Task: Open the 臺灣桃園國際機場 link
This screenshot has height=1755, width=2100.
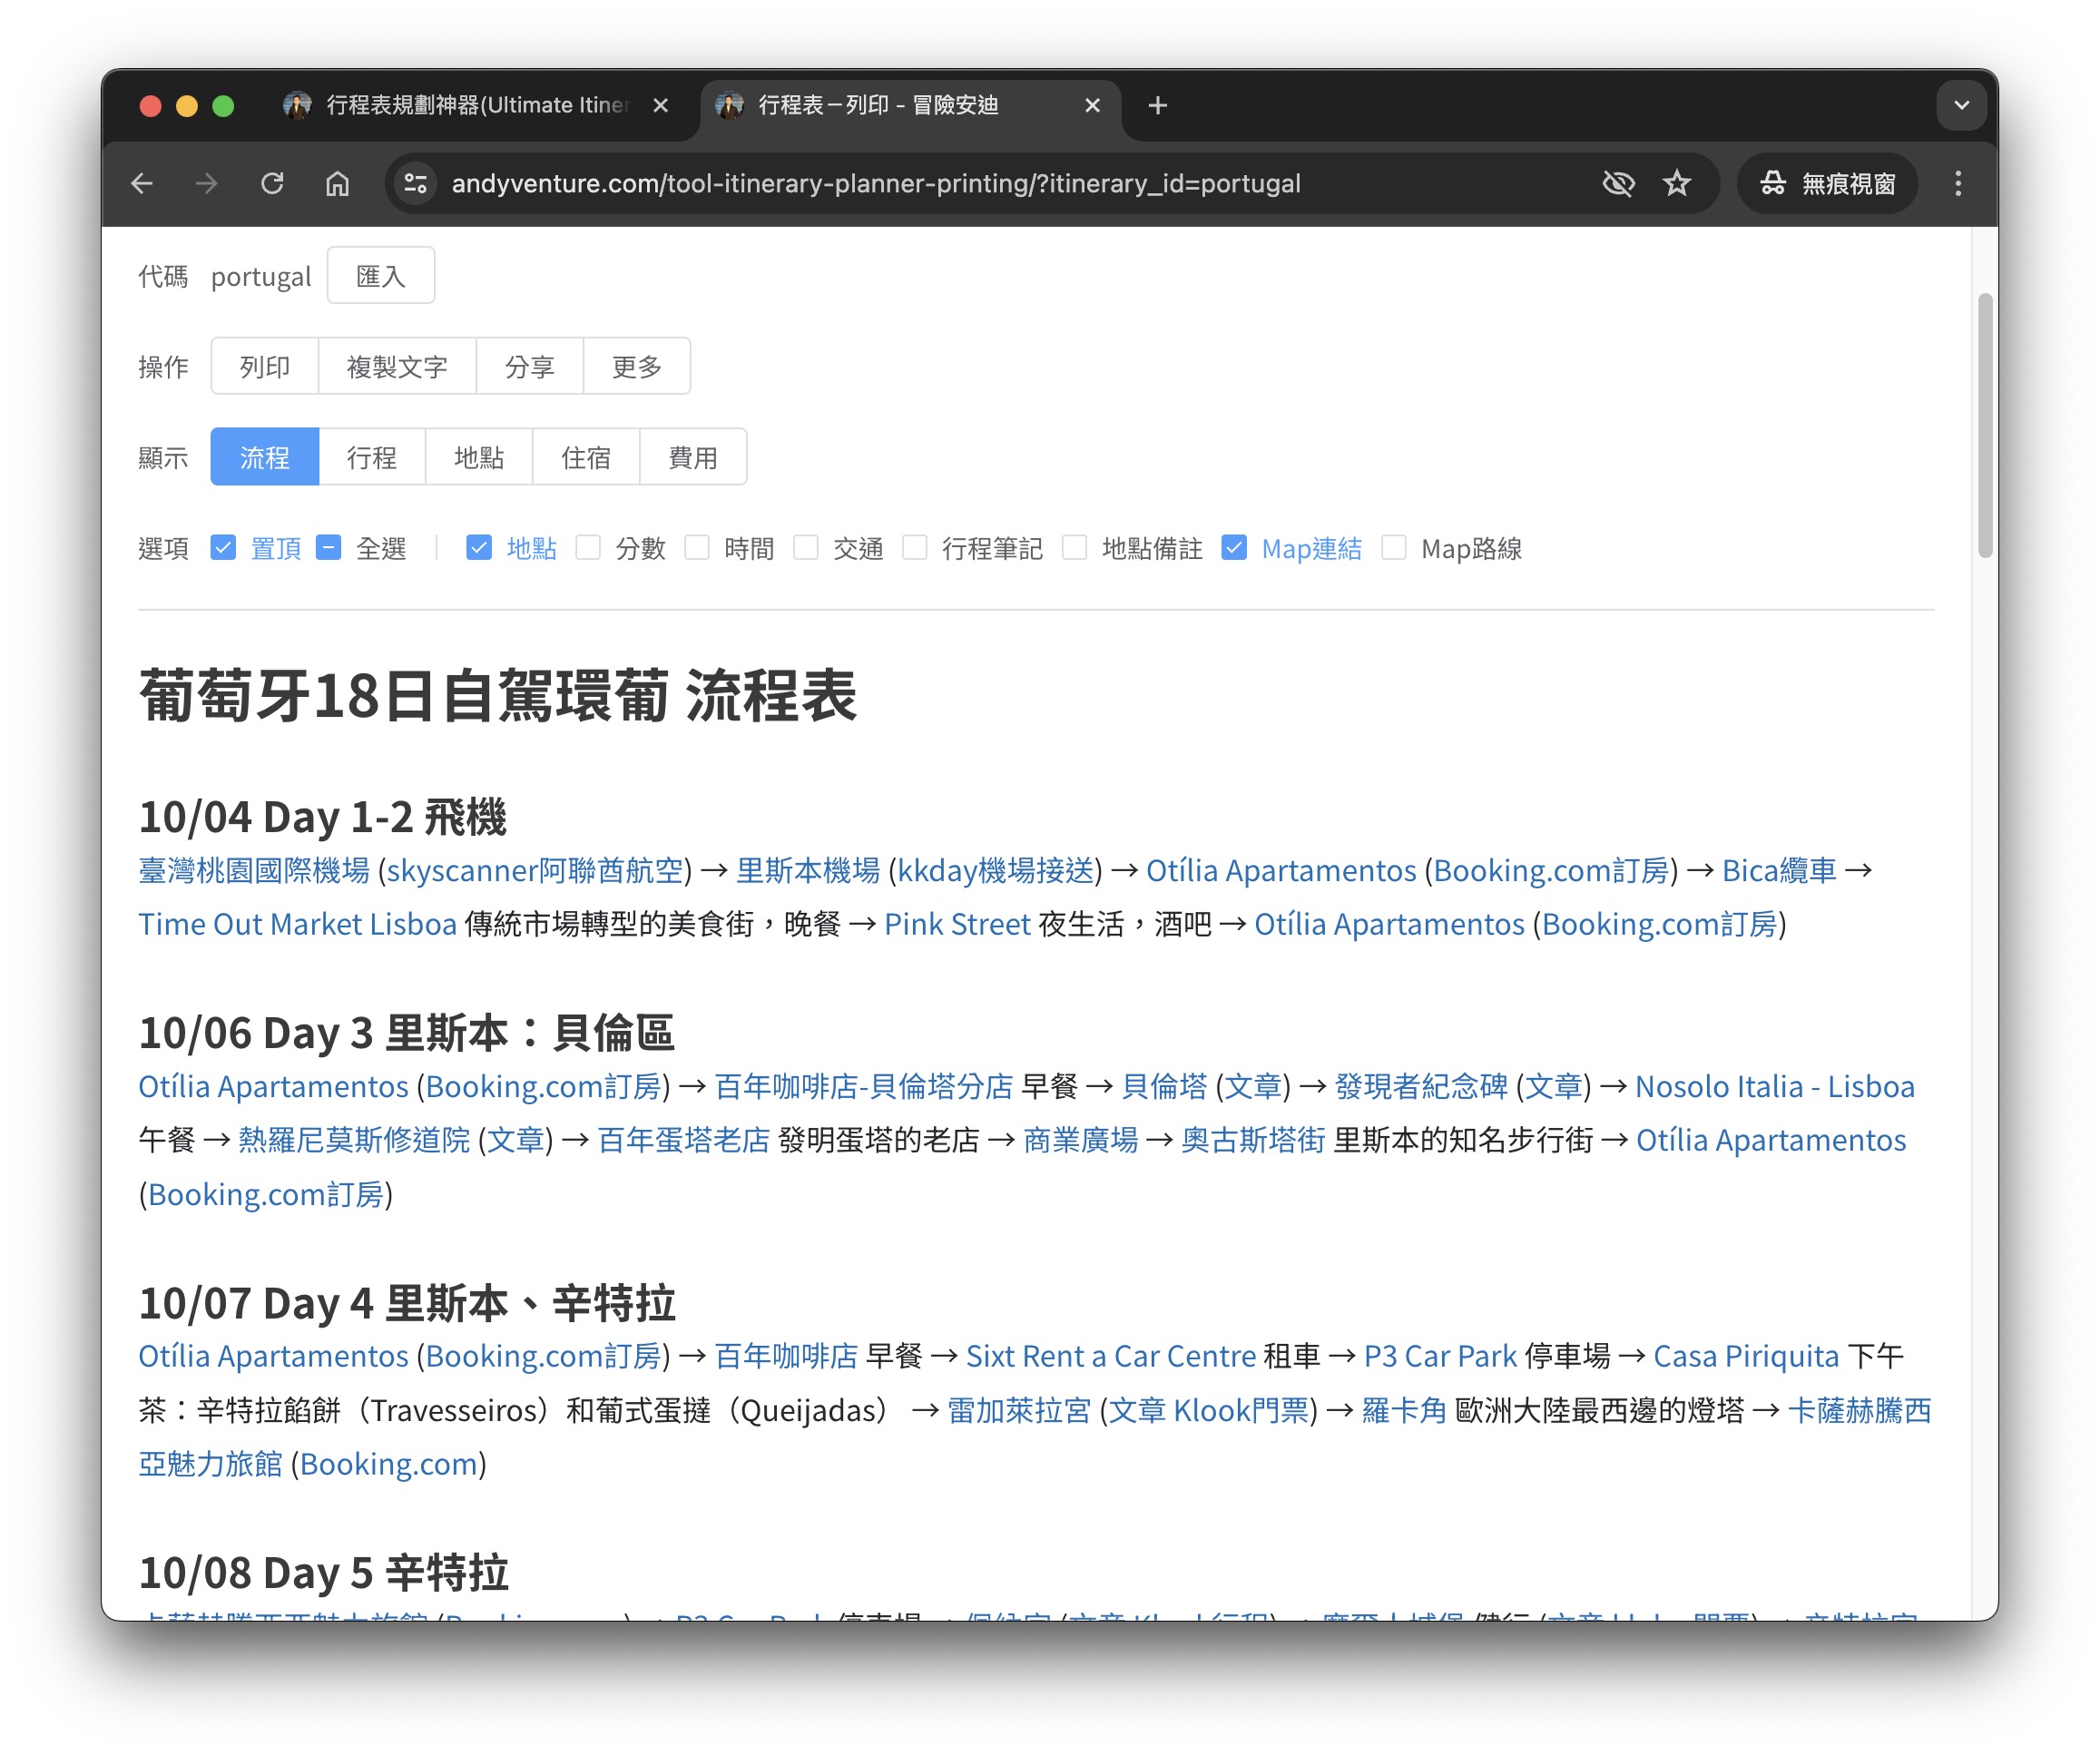Action: click(254, 871)
